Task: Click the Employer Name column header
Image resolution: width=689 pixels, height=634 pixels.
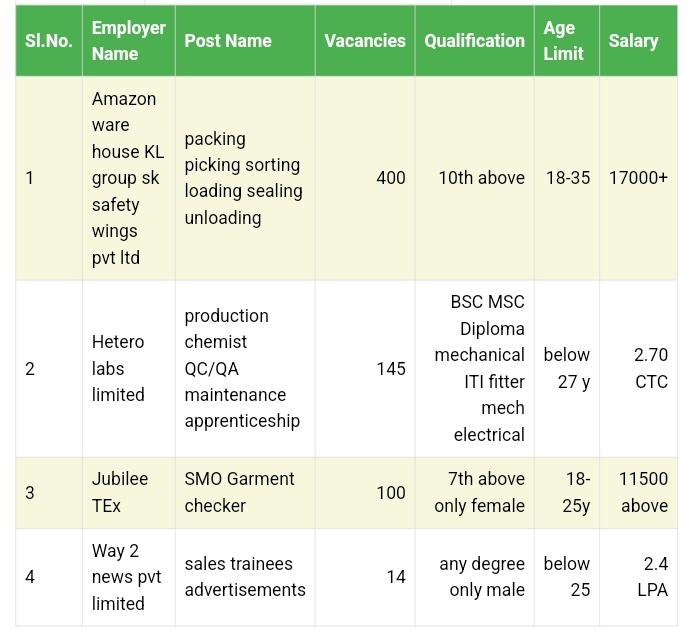Action: pos(129,41)
